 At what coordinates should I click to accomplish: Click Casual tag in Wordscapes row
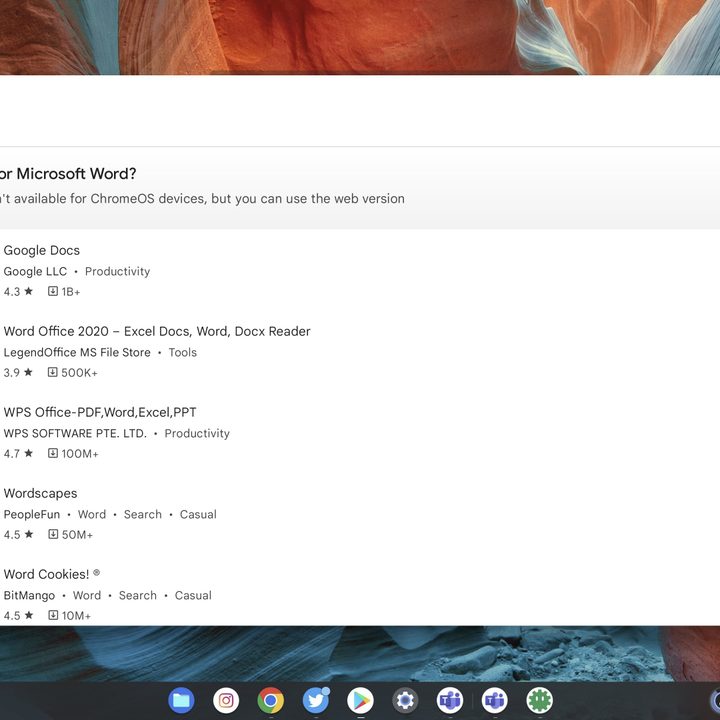coord(198,514)
